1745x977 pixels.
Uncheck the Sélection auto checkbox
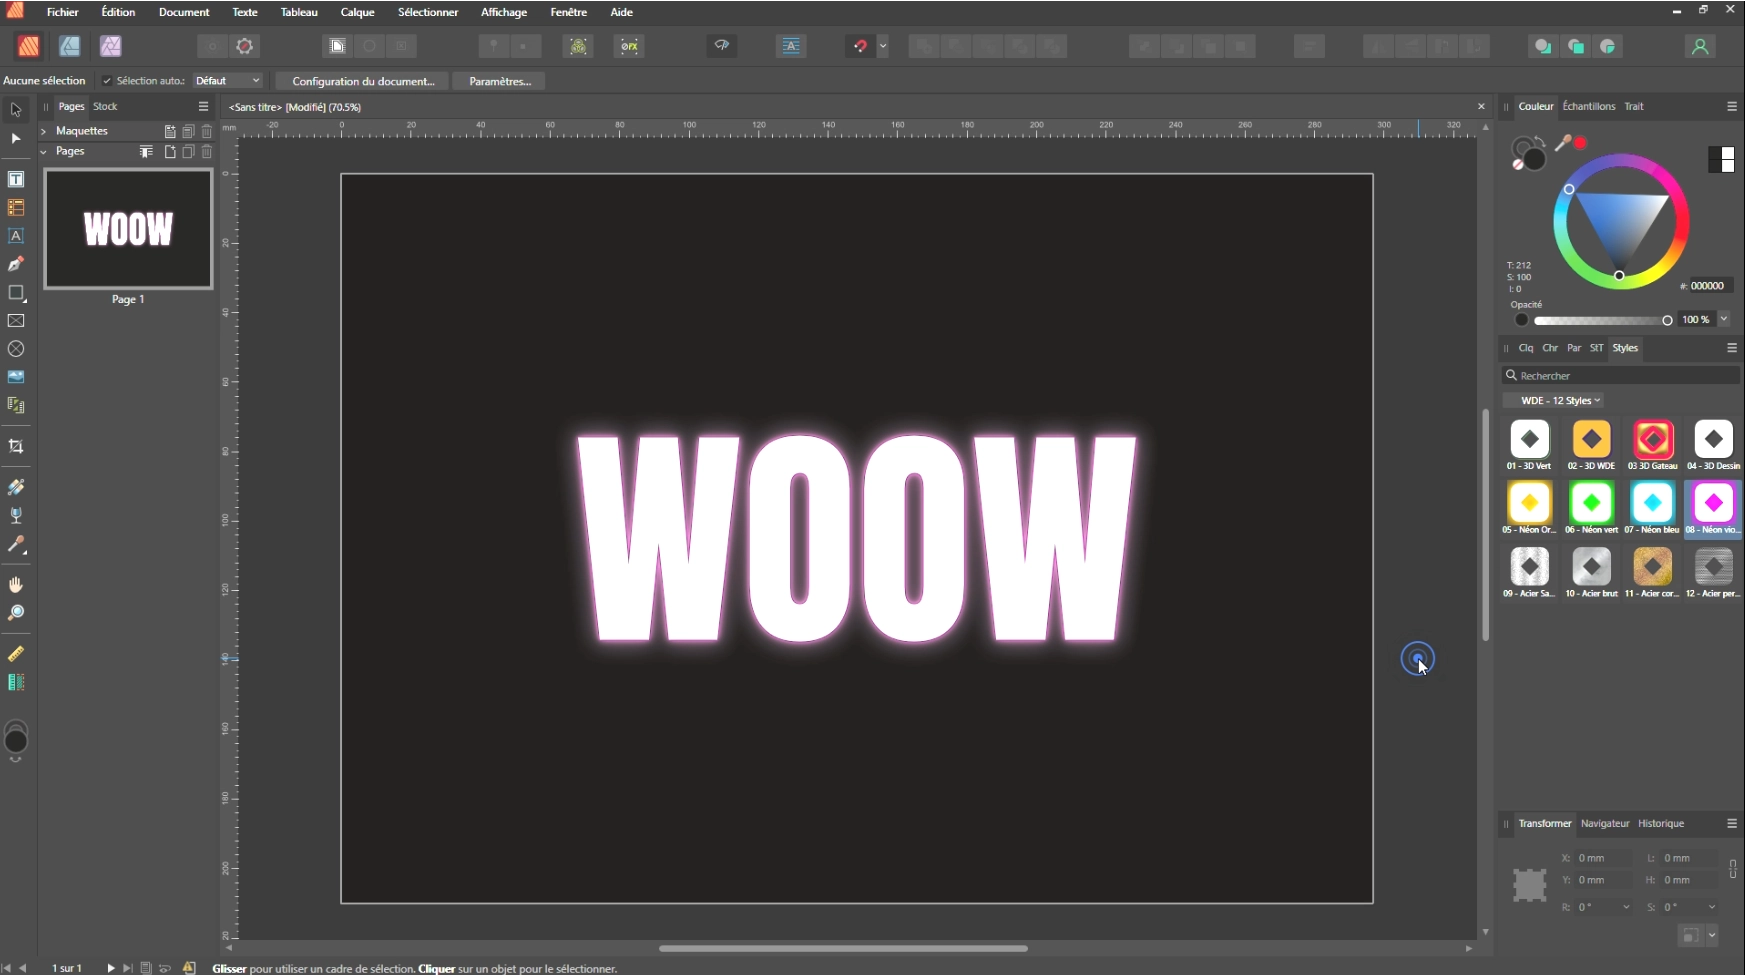tap(107, 81)
